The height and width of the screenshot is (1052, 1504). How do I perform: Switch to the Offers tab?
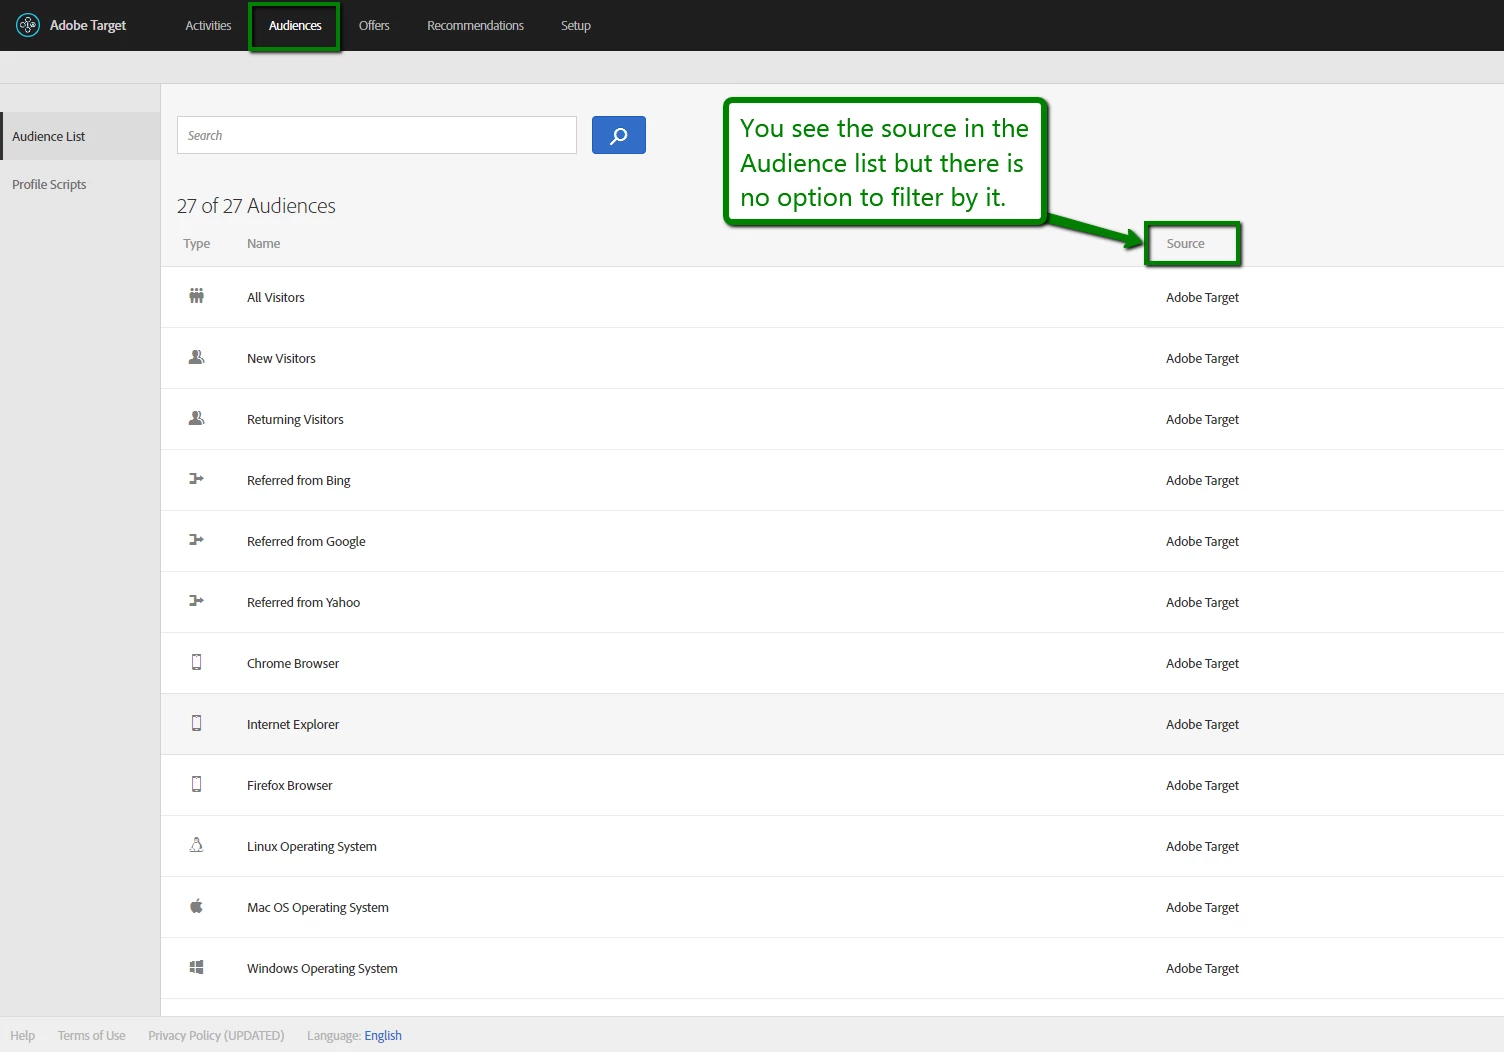point(374,25)
